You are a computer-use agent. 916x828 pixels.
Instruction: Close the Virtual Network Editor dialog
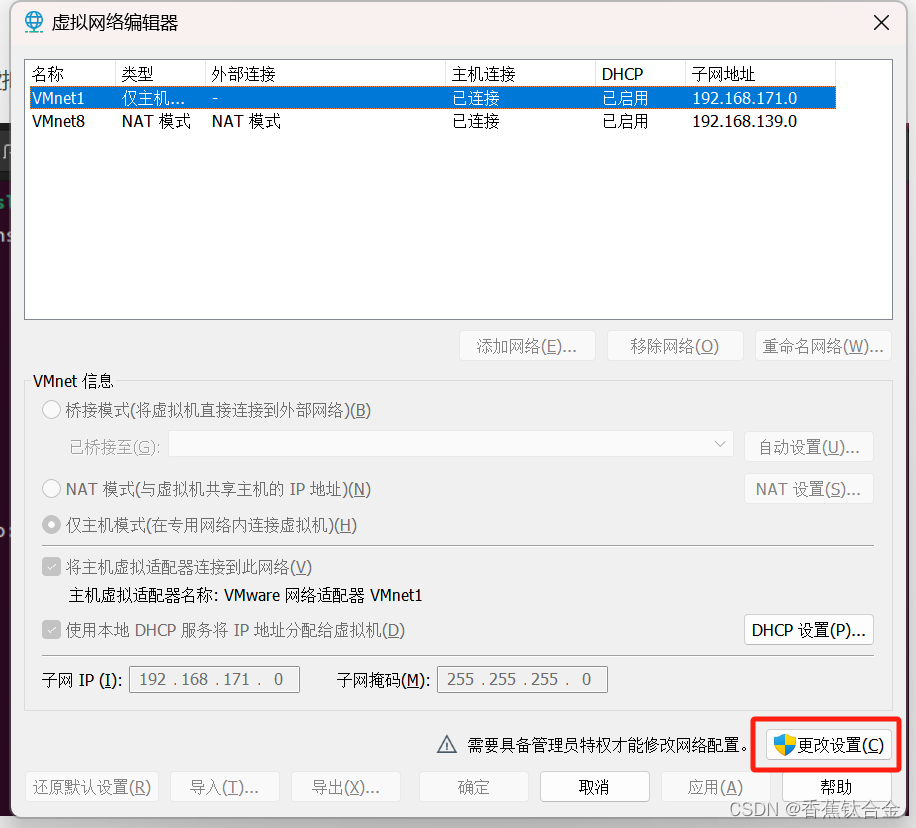[882, 23]
